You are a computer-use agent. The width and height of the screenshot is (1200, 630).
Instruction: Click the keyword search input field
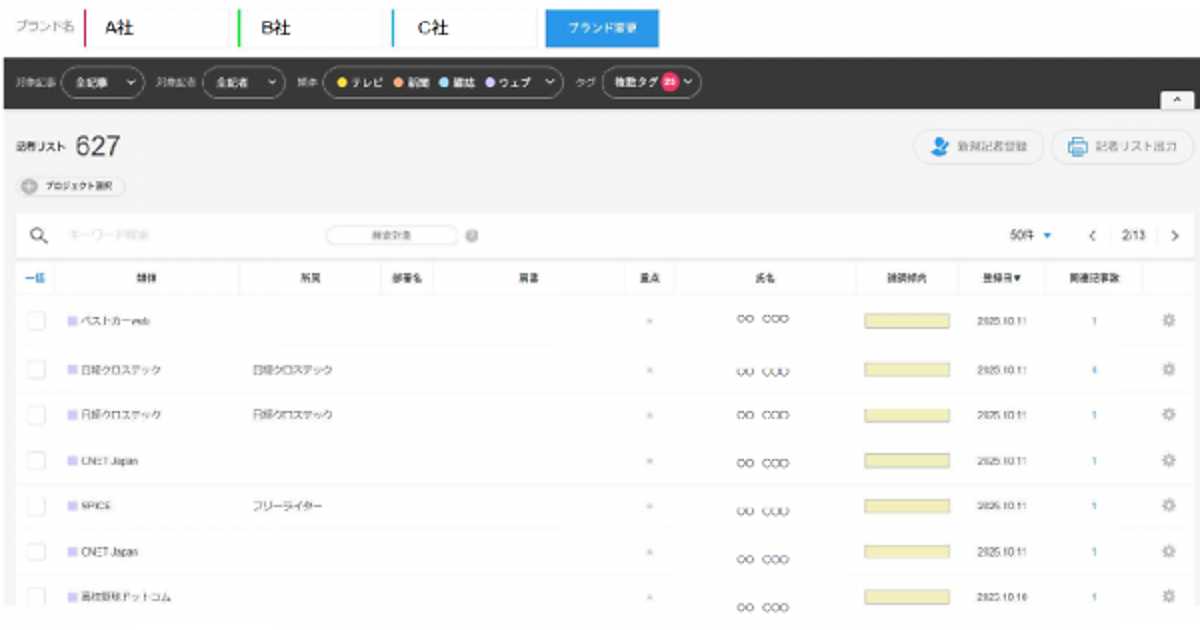pyautogui.click(x=180, y=236)
